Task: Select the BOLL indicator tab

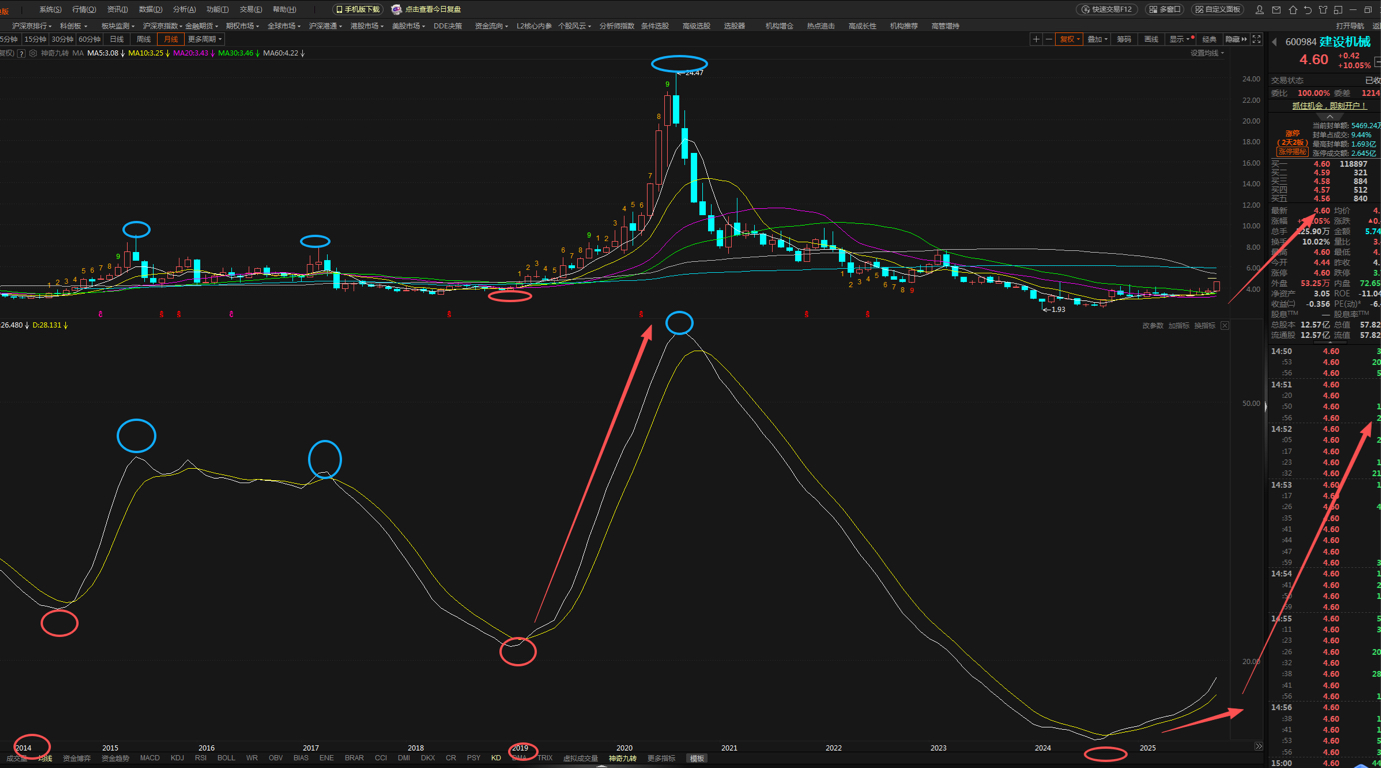Action: click(x=226, y=758)
